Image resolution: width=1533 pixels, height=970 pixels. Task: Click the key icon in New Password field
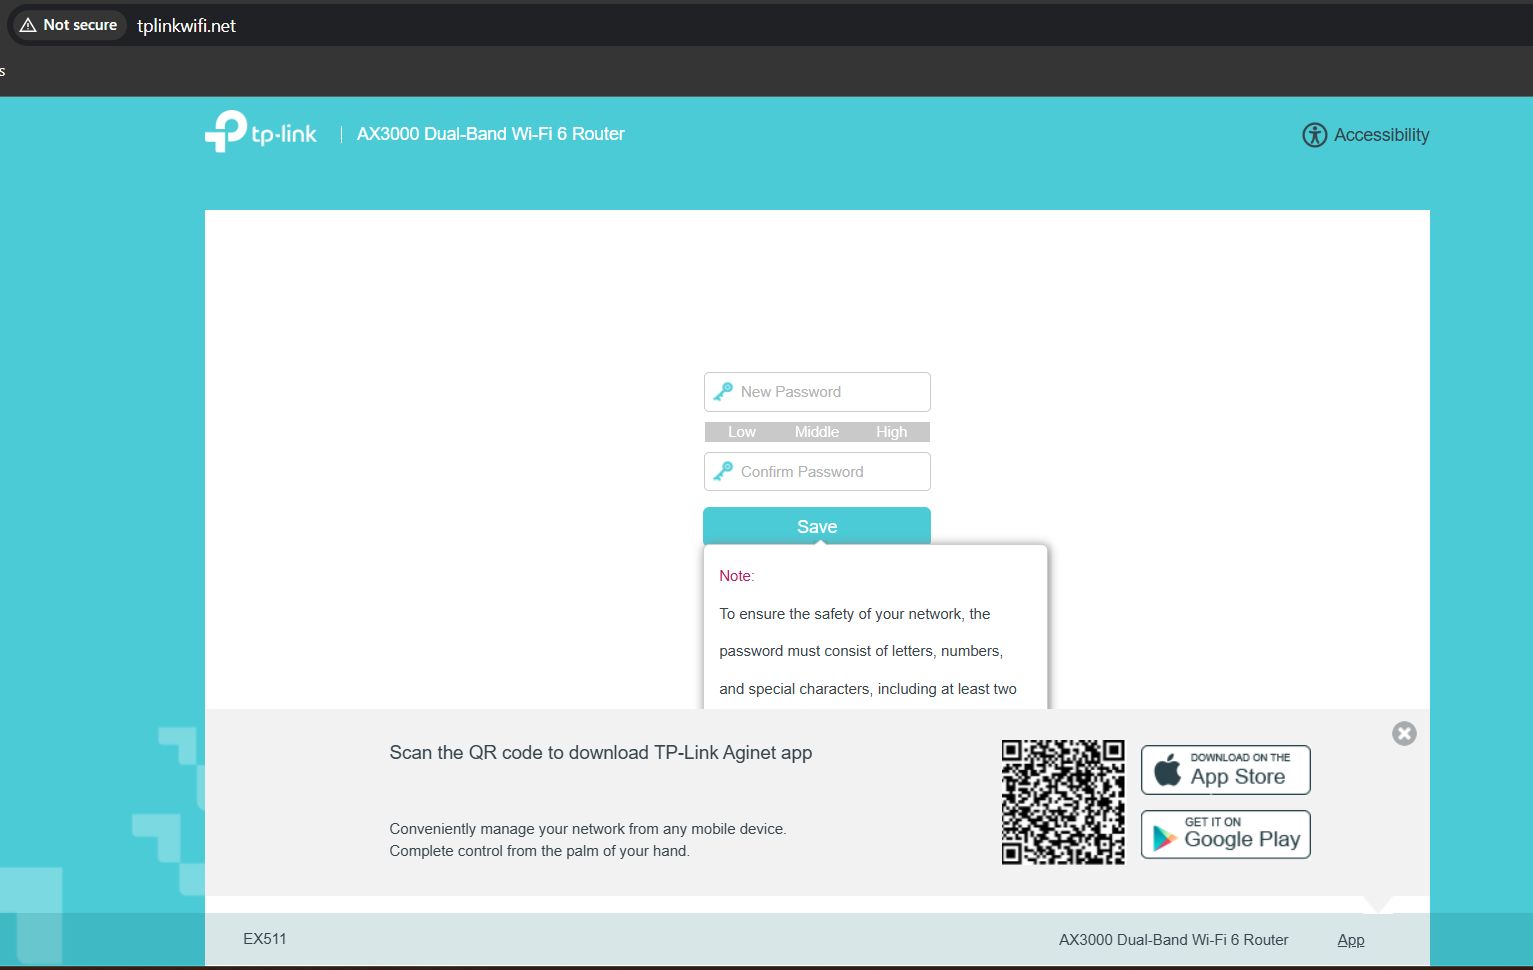pyautogui.click(x=723, y=391)
